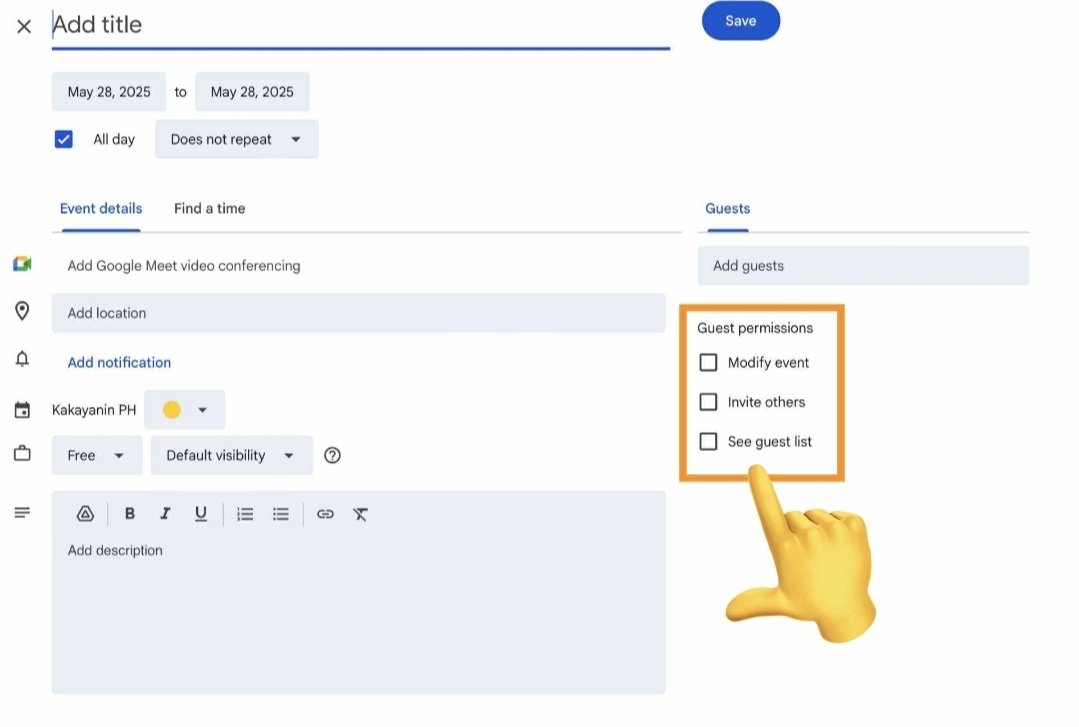Switch to the Find a time tab
Viewport: 1079px width, 727px height.
[209, 209]
